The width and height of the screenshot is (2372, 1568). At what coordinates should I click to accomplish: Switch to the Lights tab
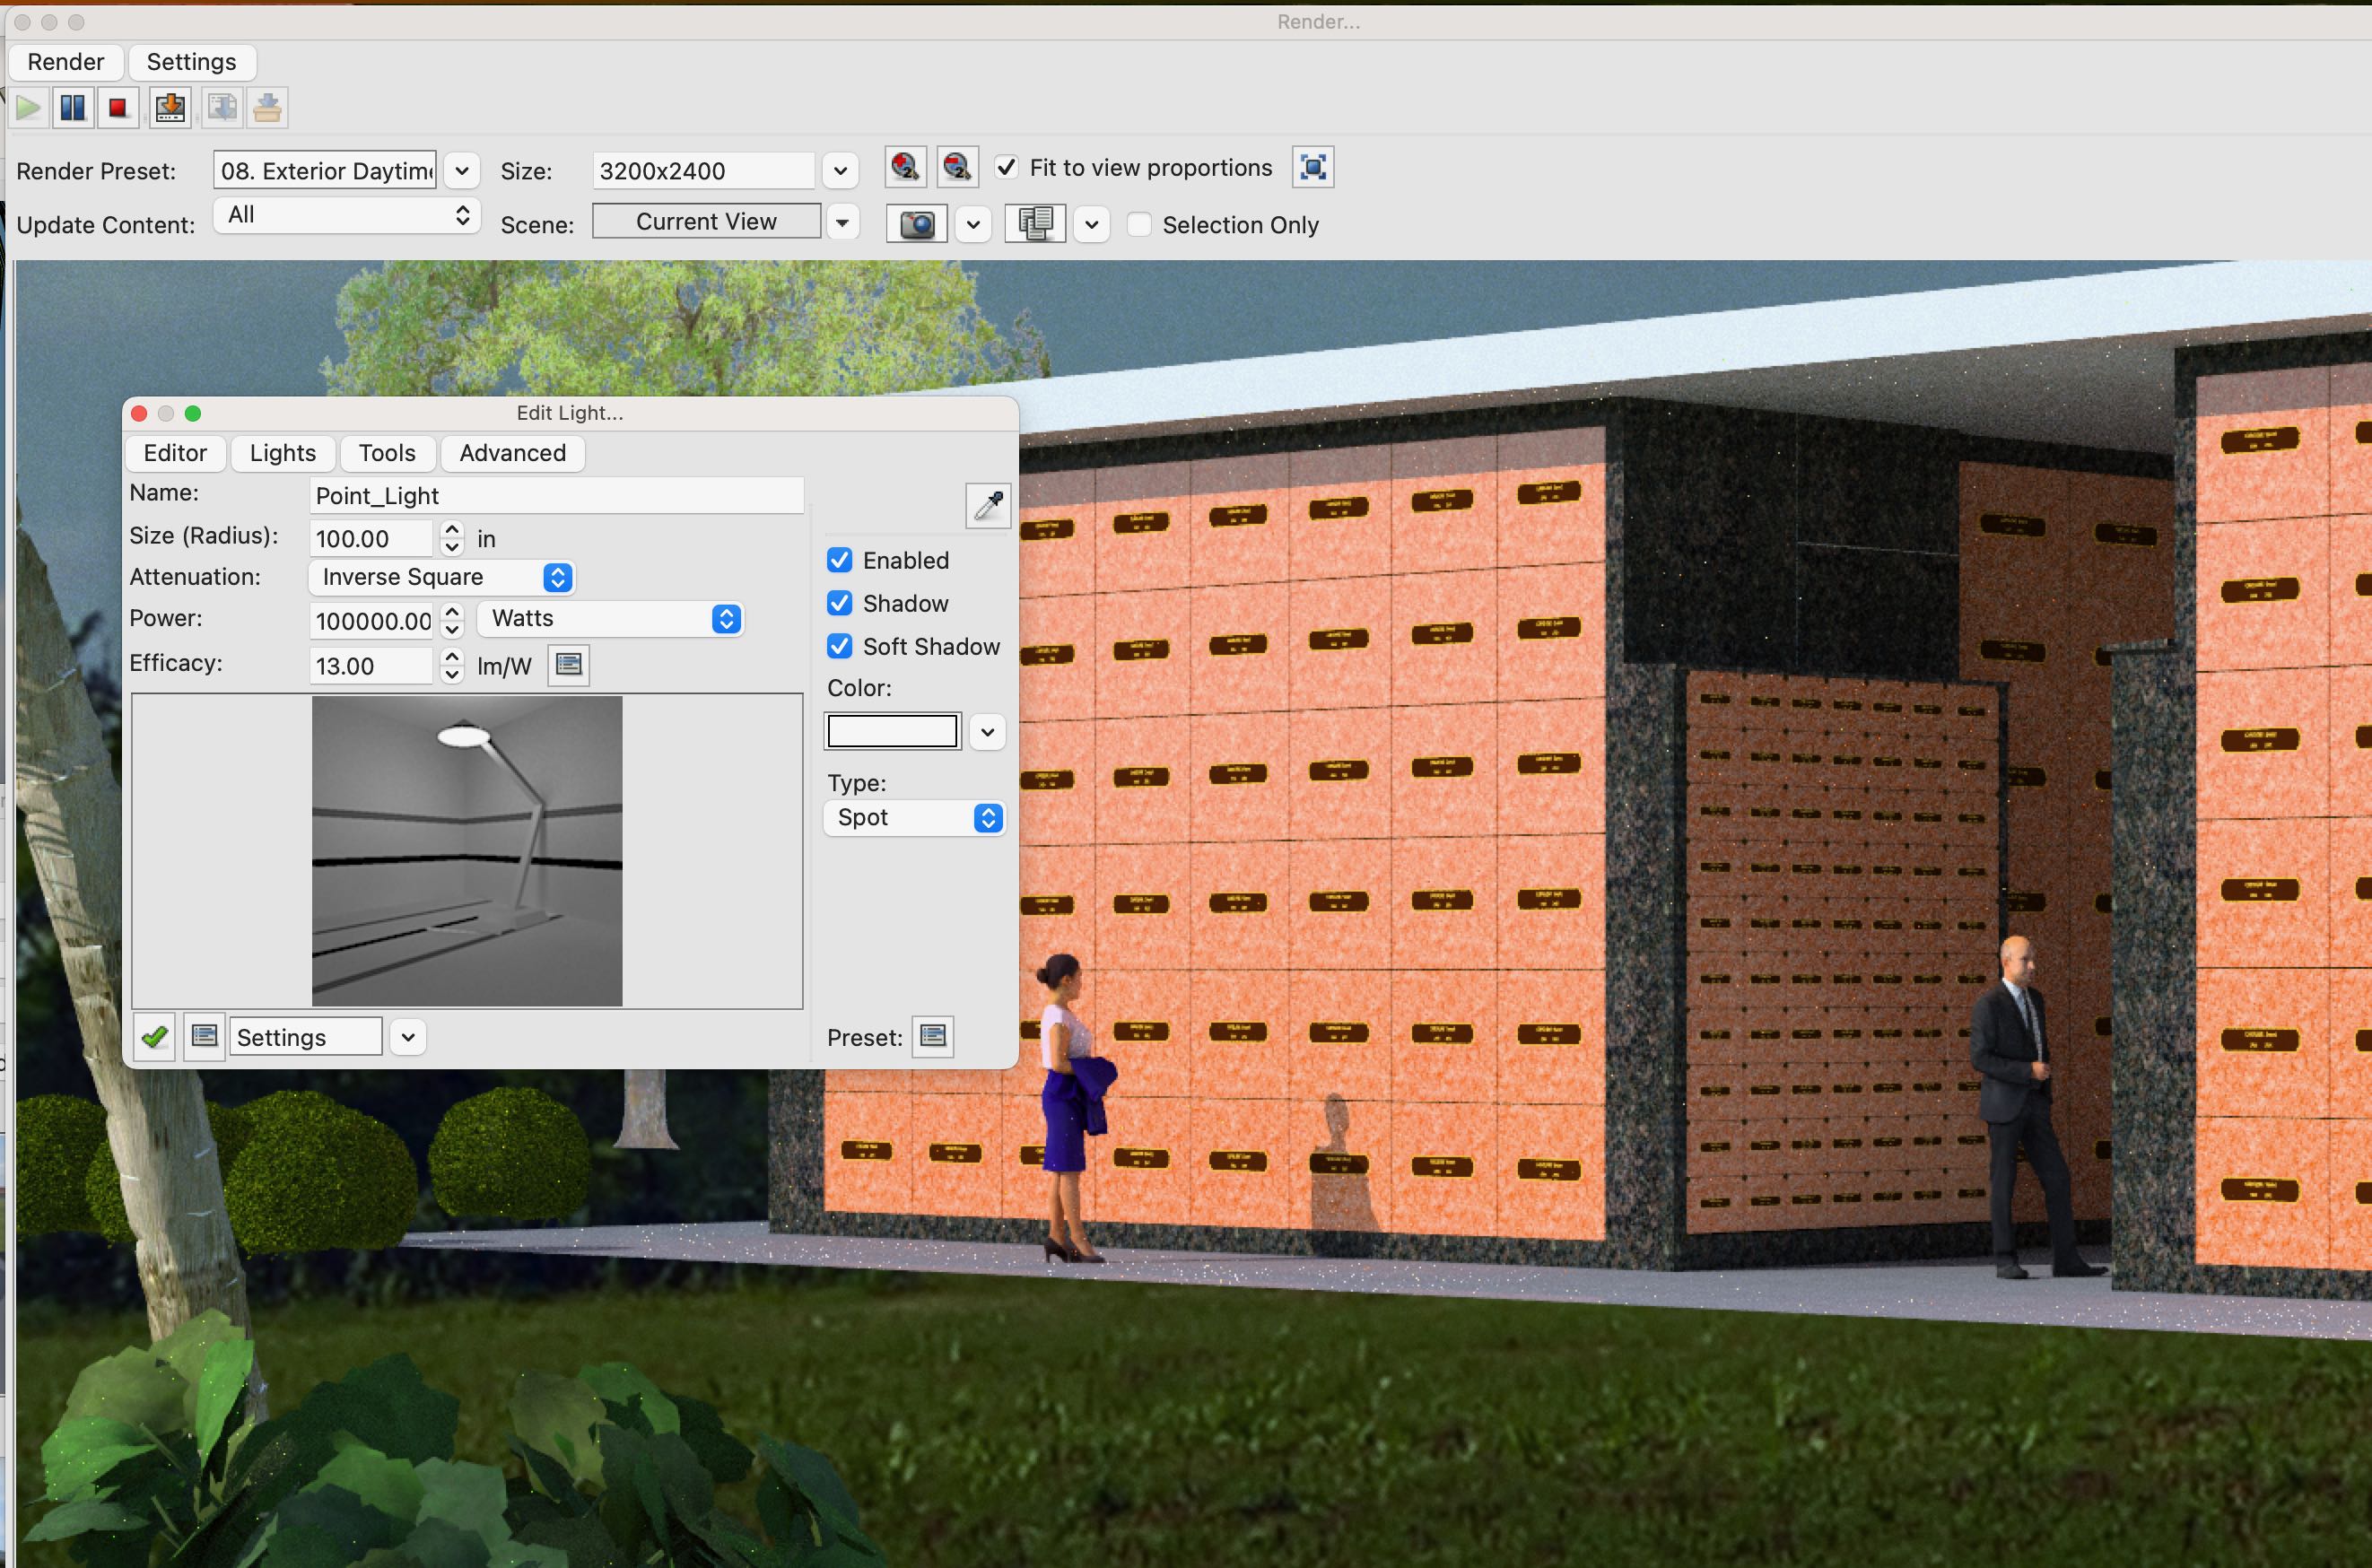tap(283, 453)
